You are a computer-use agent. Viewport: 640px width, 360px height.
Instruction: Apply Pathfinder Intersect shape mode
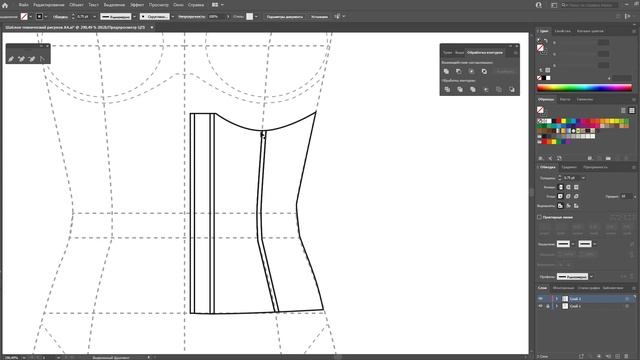click(471, 71)
